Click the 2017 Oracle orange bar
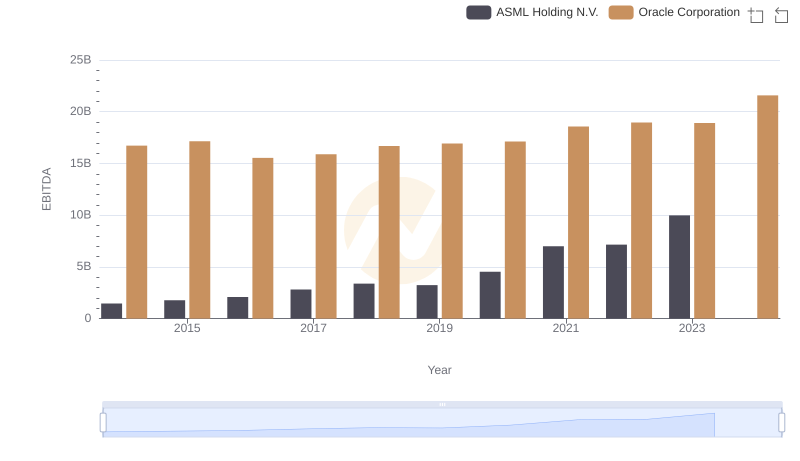800x461 pixels. pos(326,237)
